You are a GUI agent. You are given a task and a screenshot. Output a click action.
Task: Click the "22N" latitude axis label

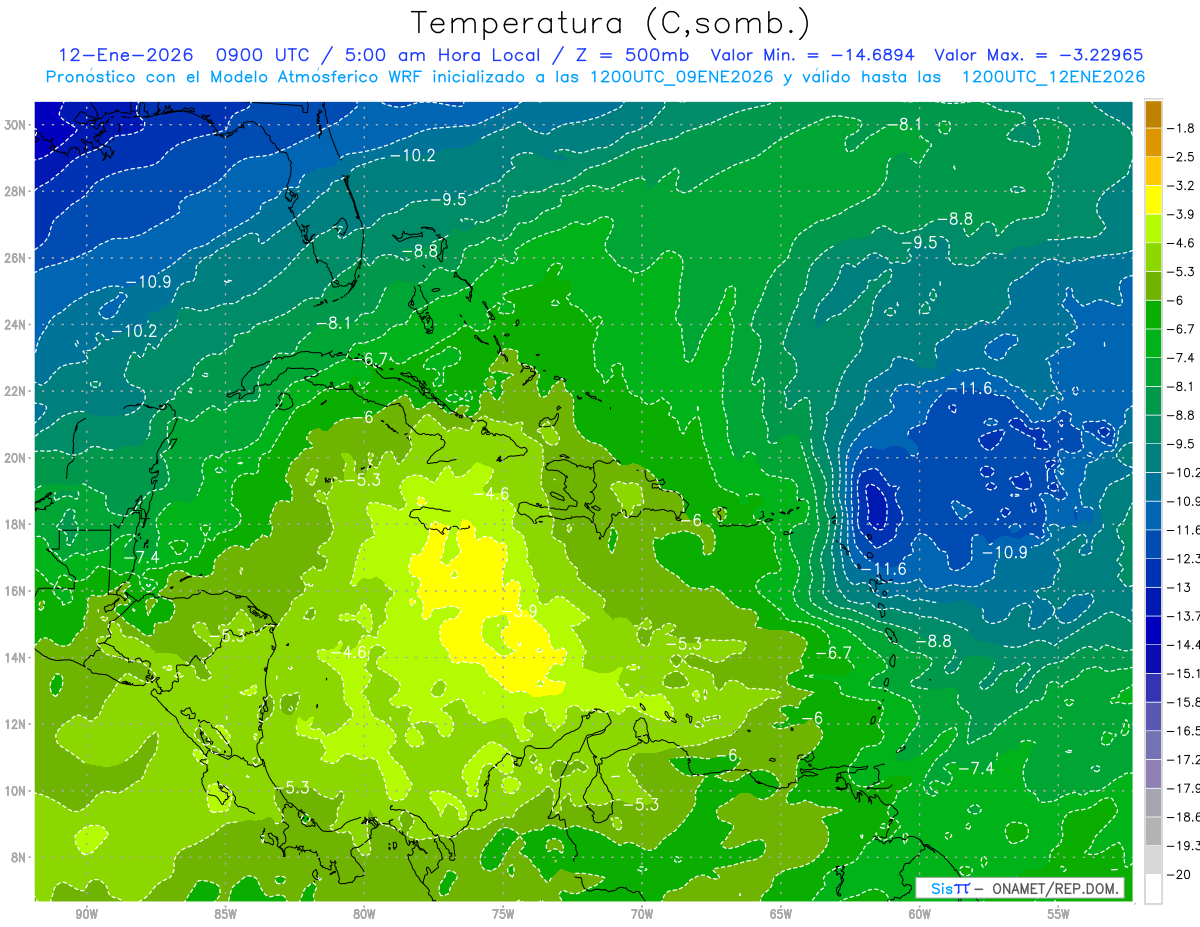pos(16,391)
